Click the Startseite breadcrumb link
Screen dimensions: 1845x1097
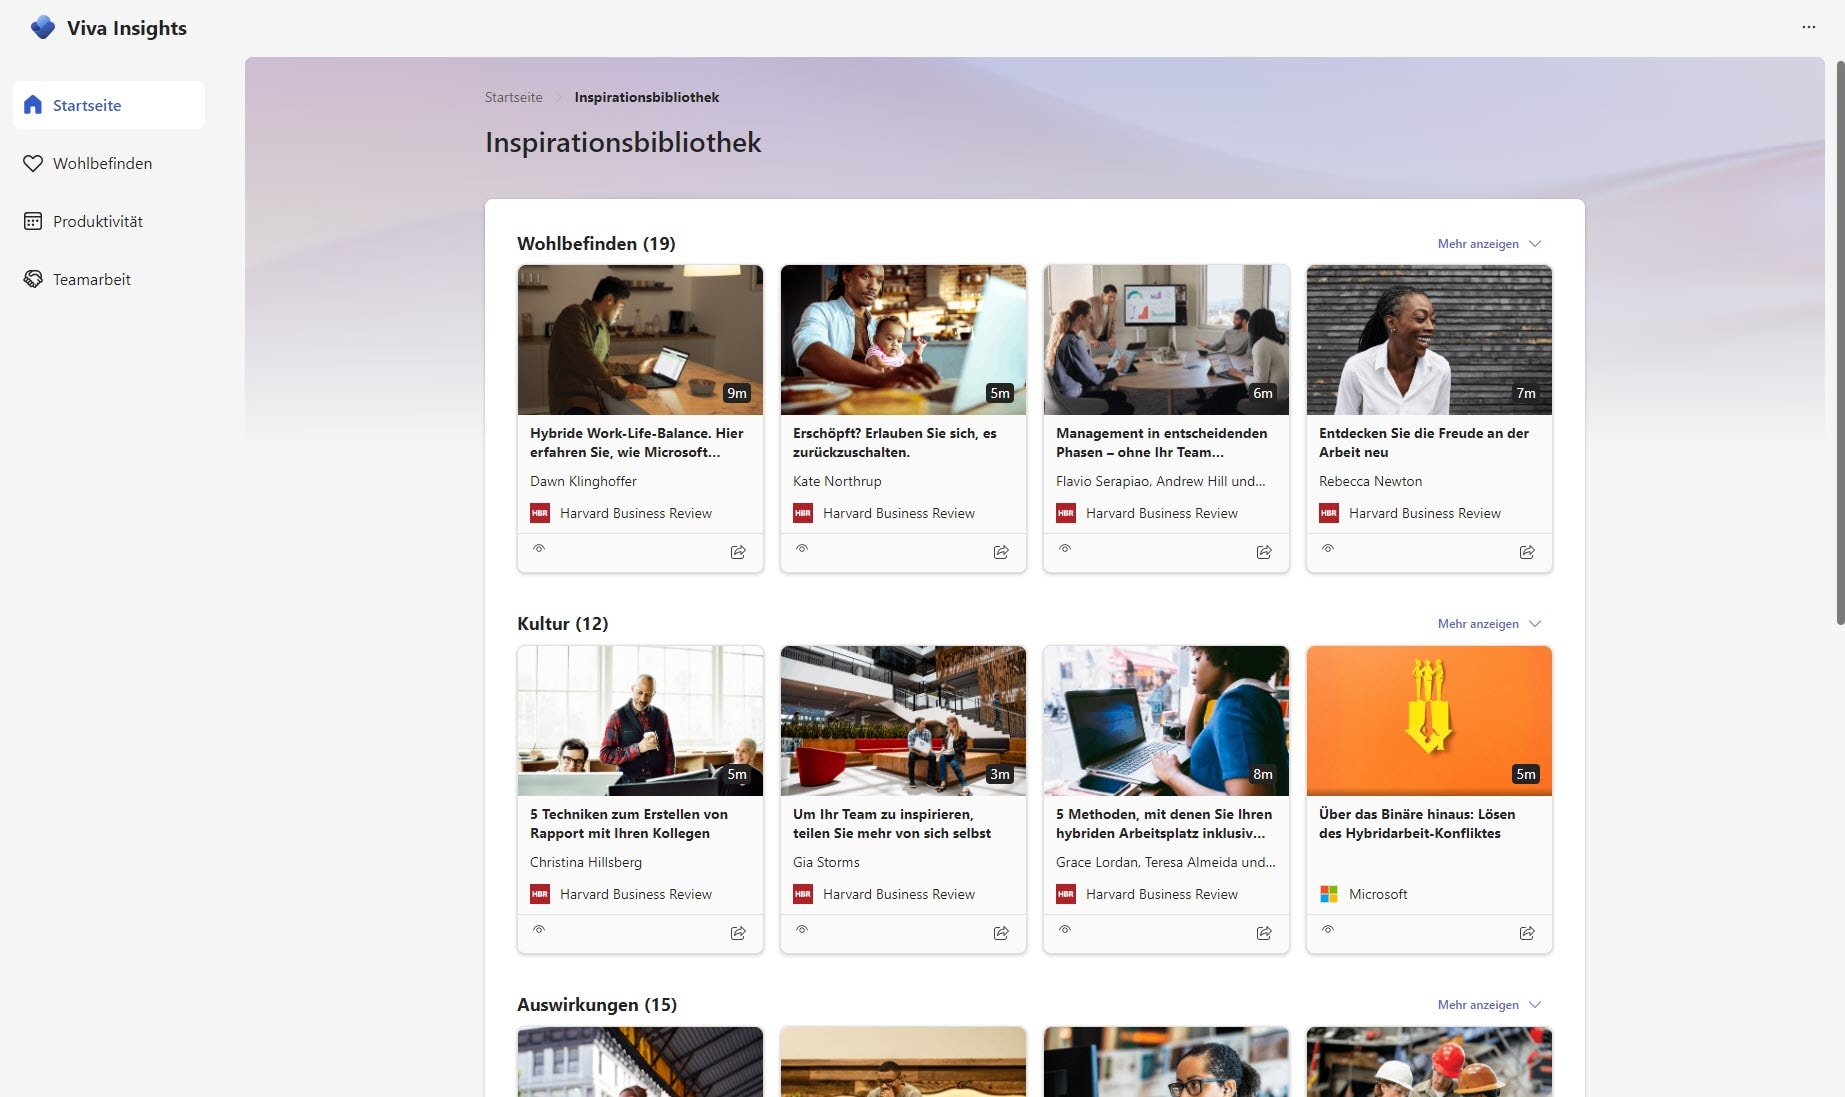pos(513,97)
